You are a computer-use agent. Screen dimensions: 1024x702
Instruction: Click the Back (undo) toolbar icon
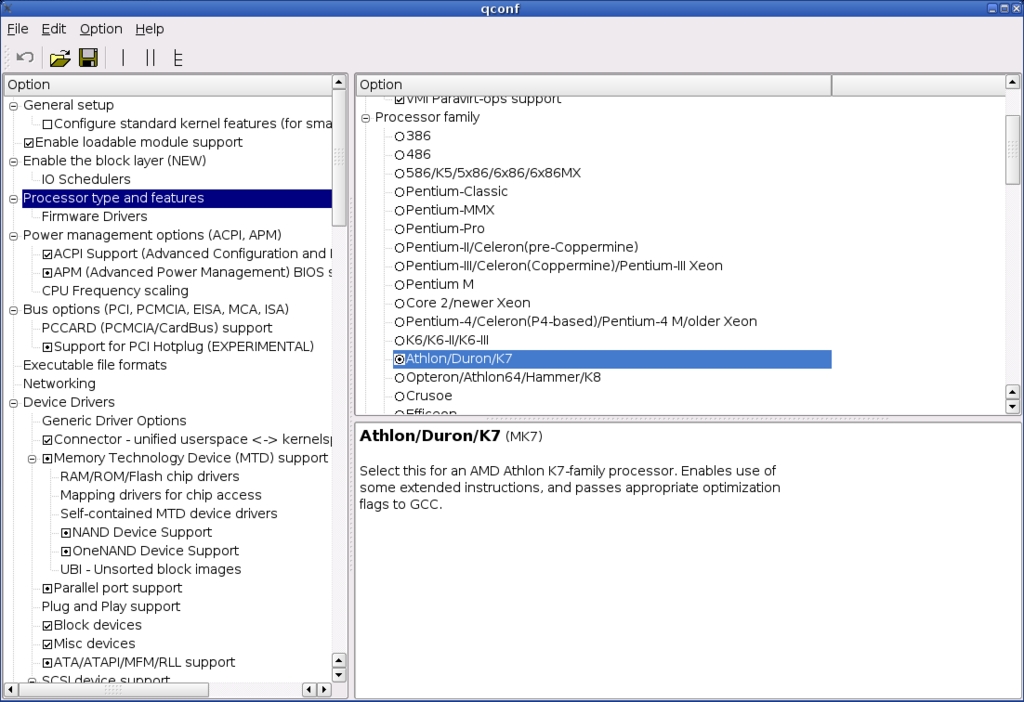tap(25, 58)
